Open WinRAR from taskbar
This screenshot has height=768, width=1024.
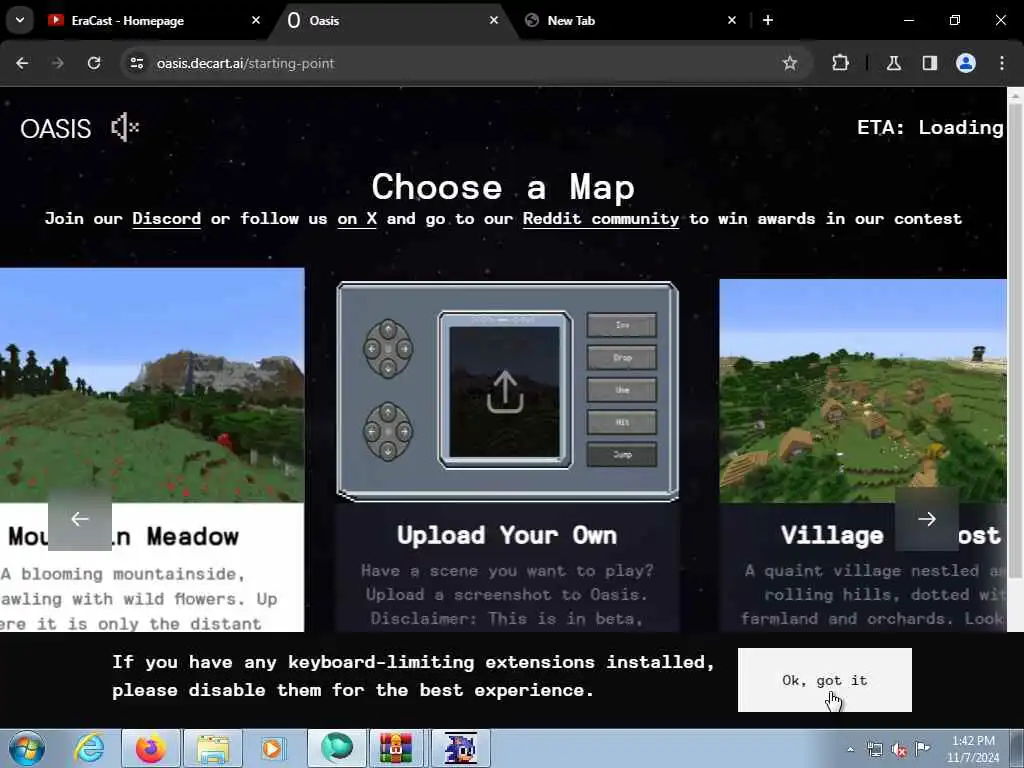click(x=396, y=748)
